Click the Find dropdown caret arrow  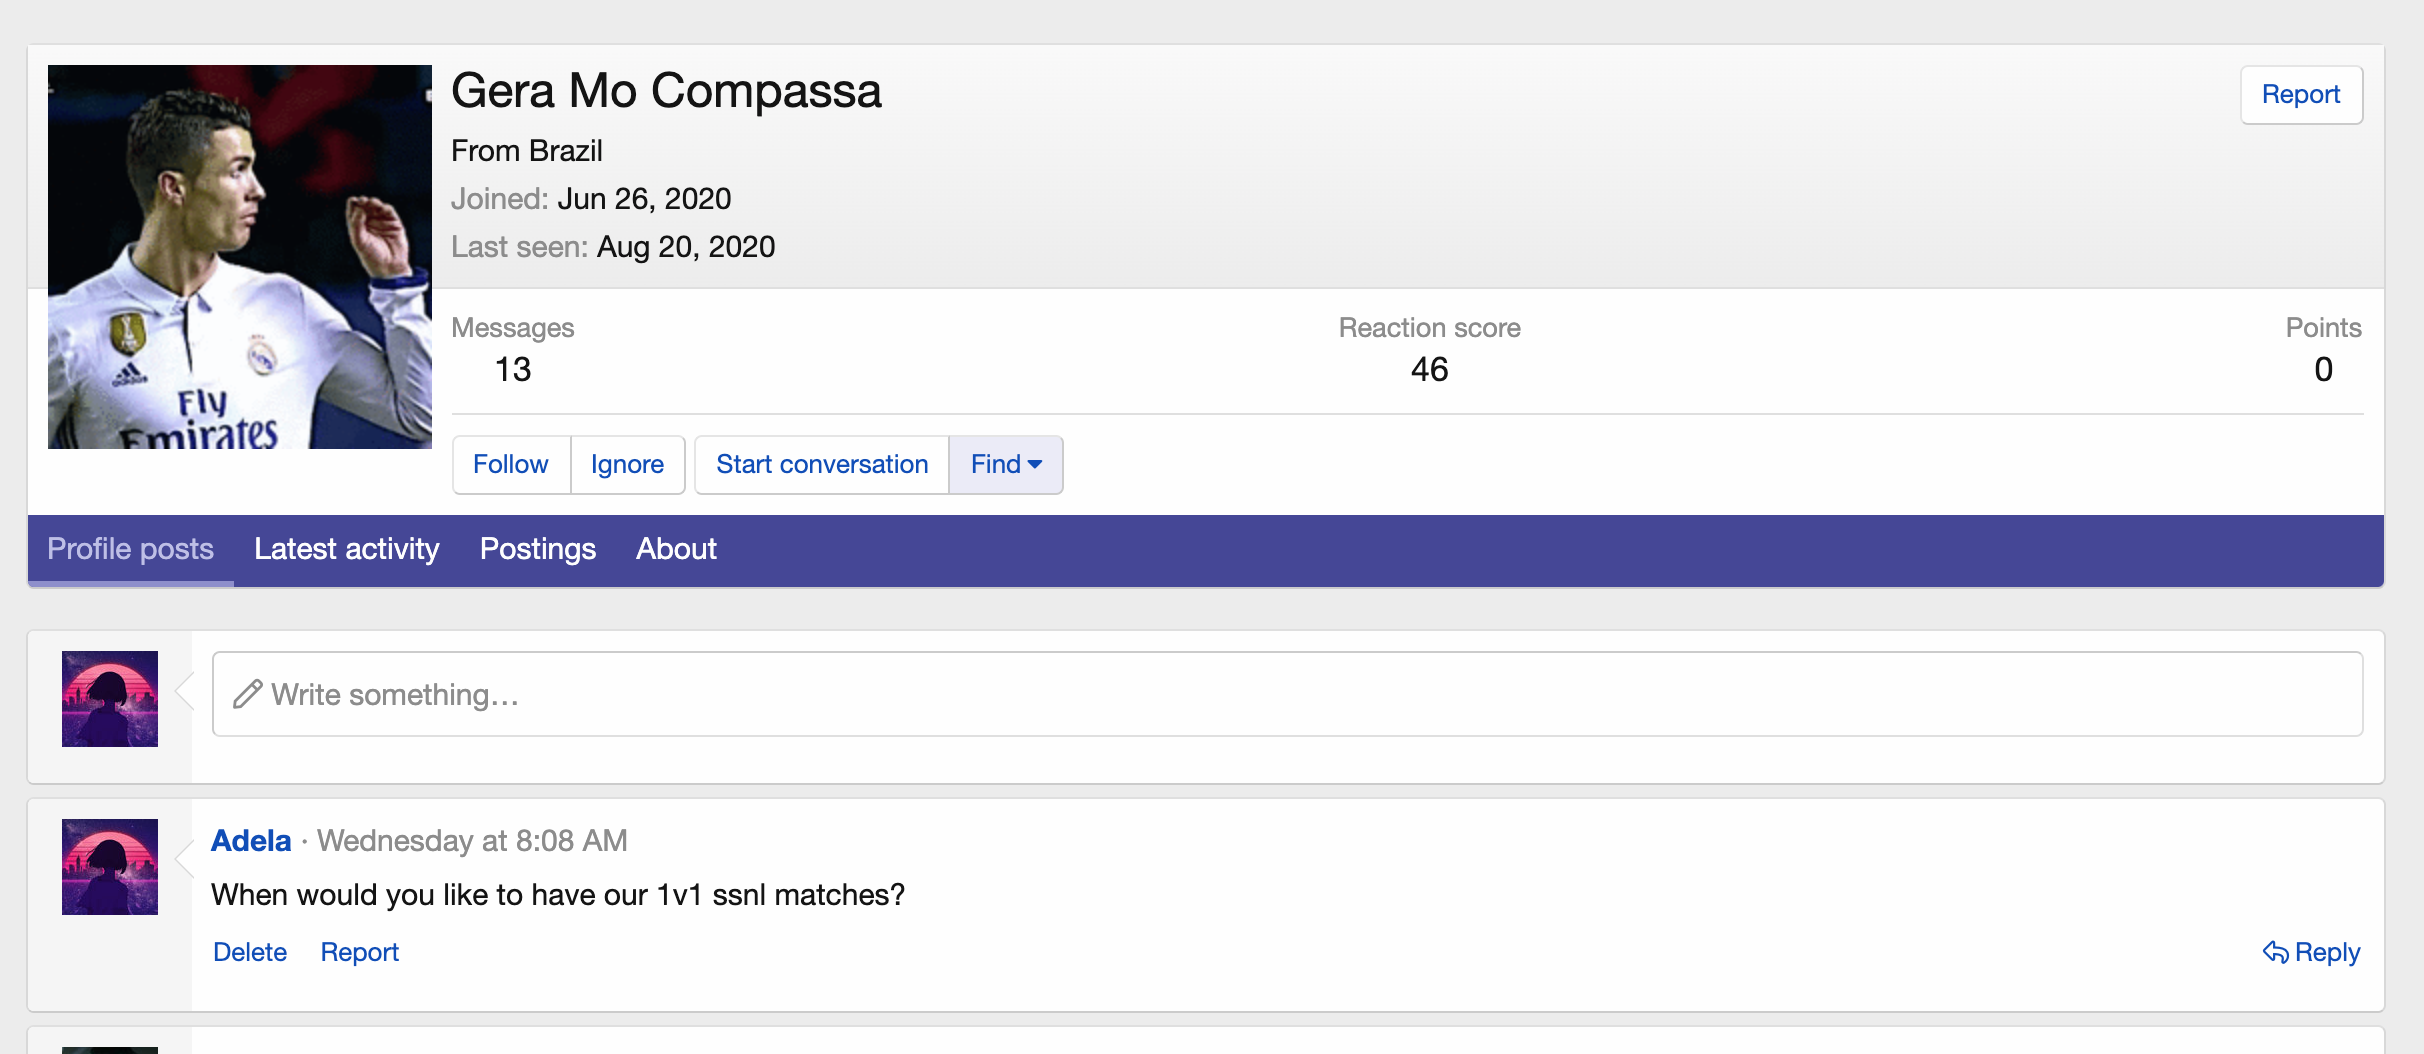click(1035, 465)
